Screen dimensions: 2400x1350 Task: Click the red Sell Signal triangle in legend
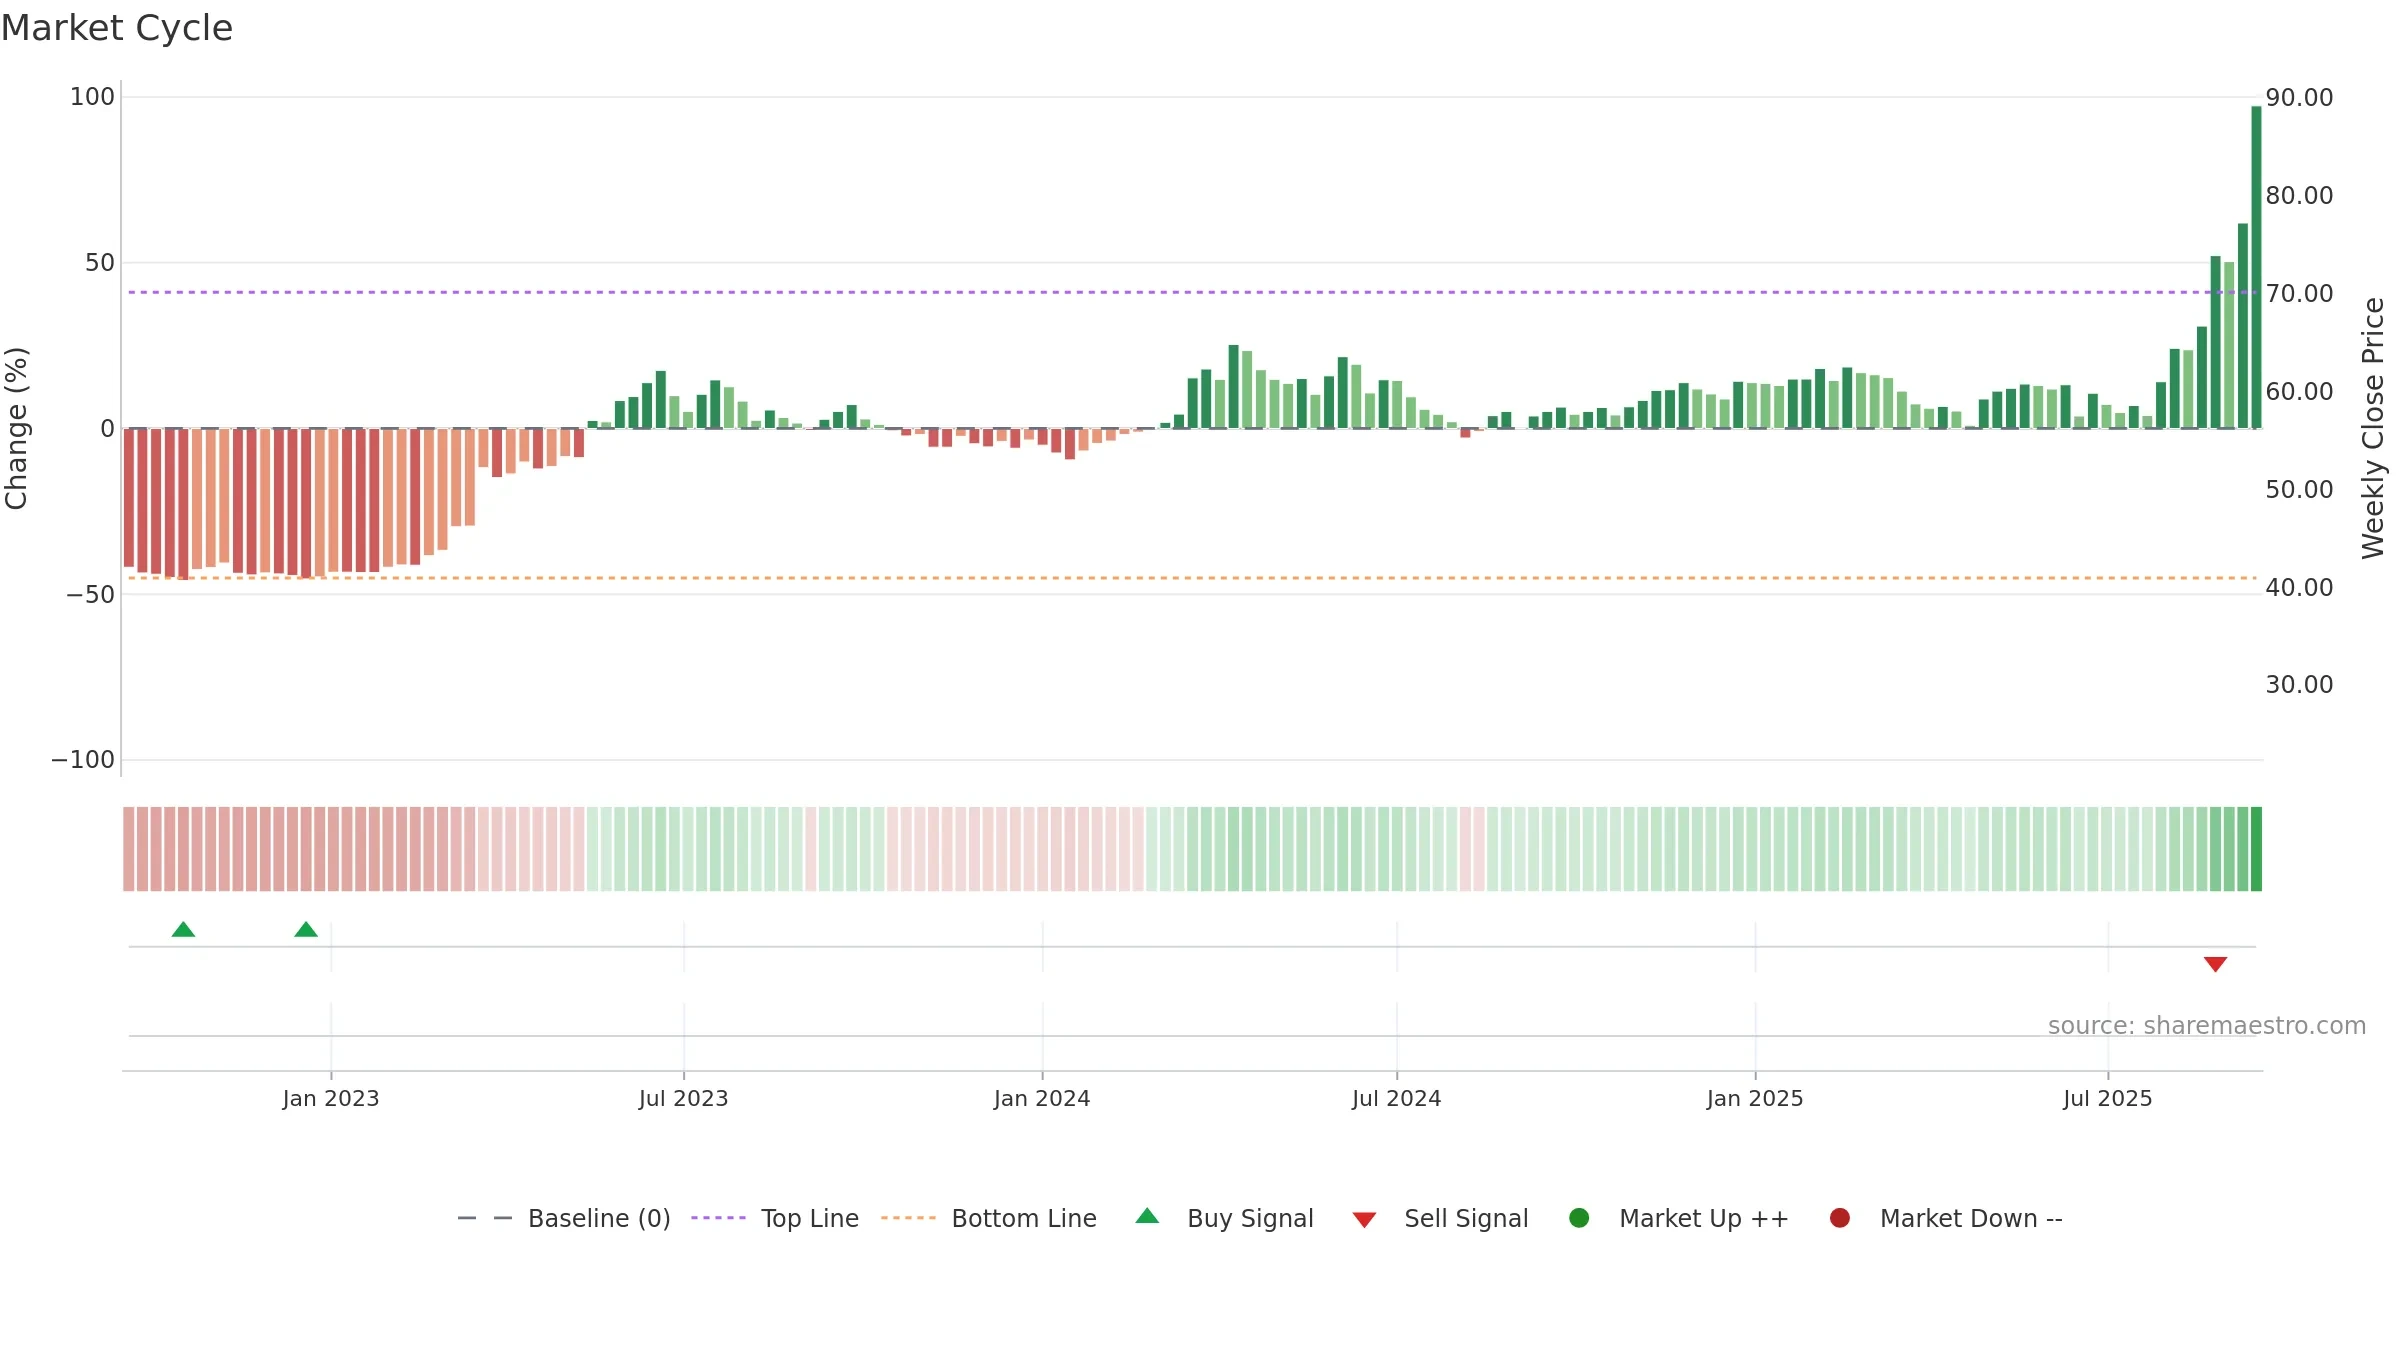1364,1220
